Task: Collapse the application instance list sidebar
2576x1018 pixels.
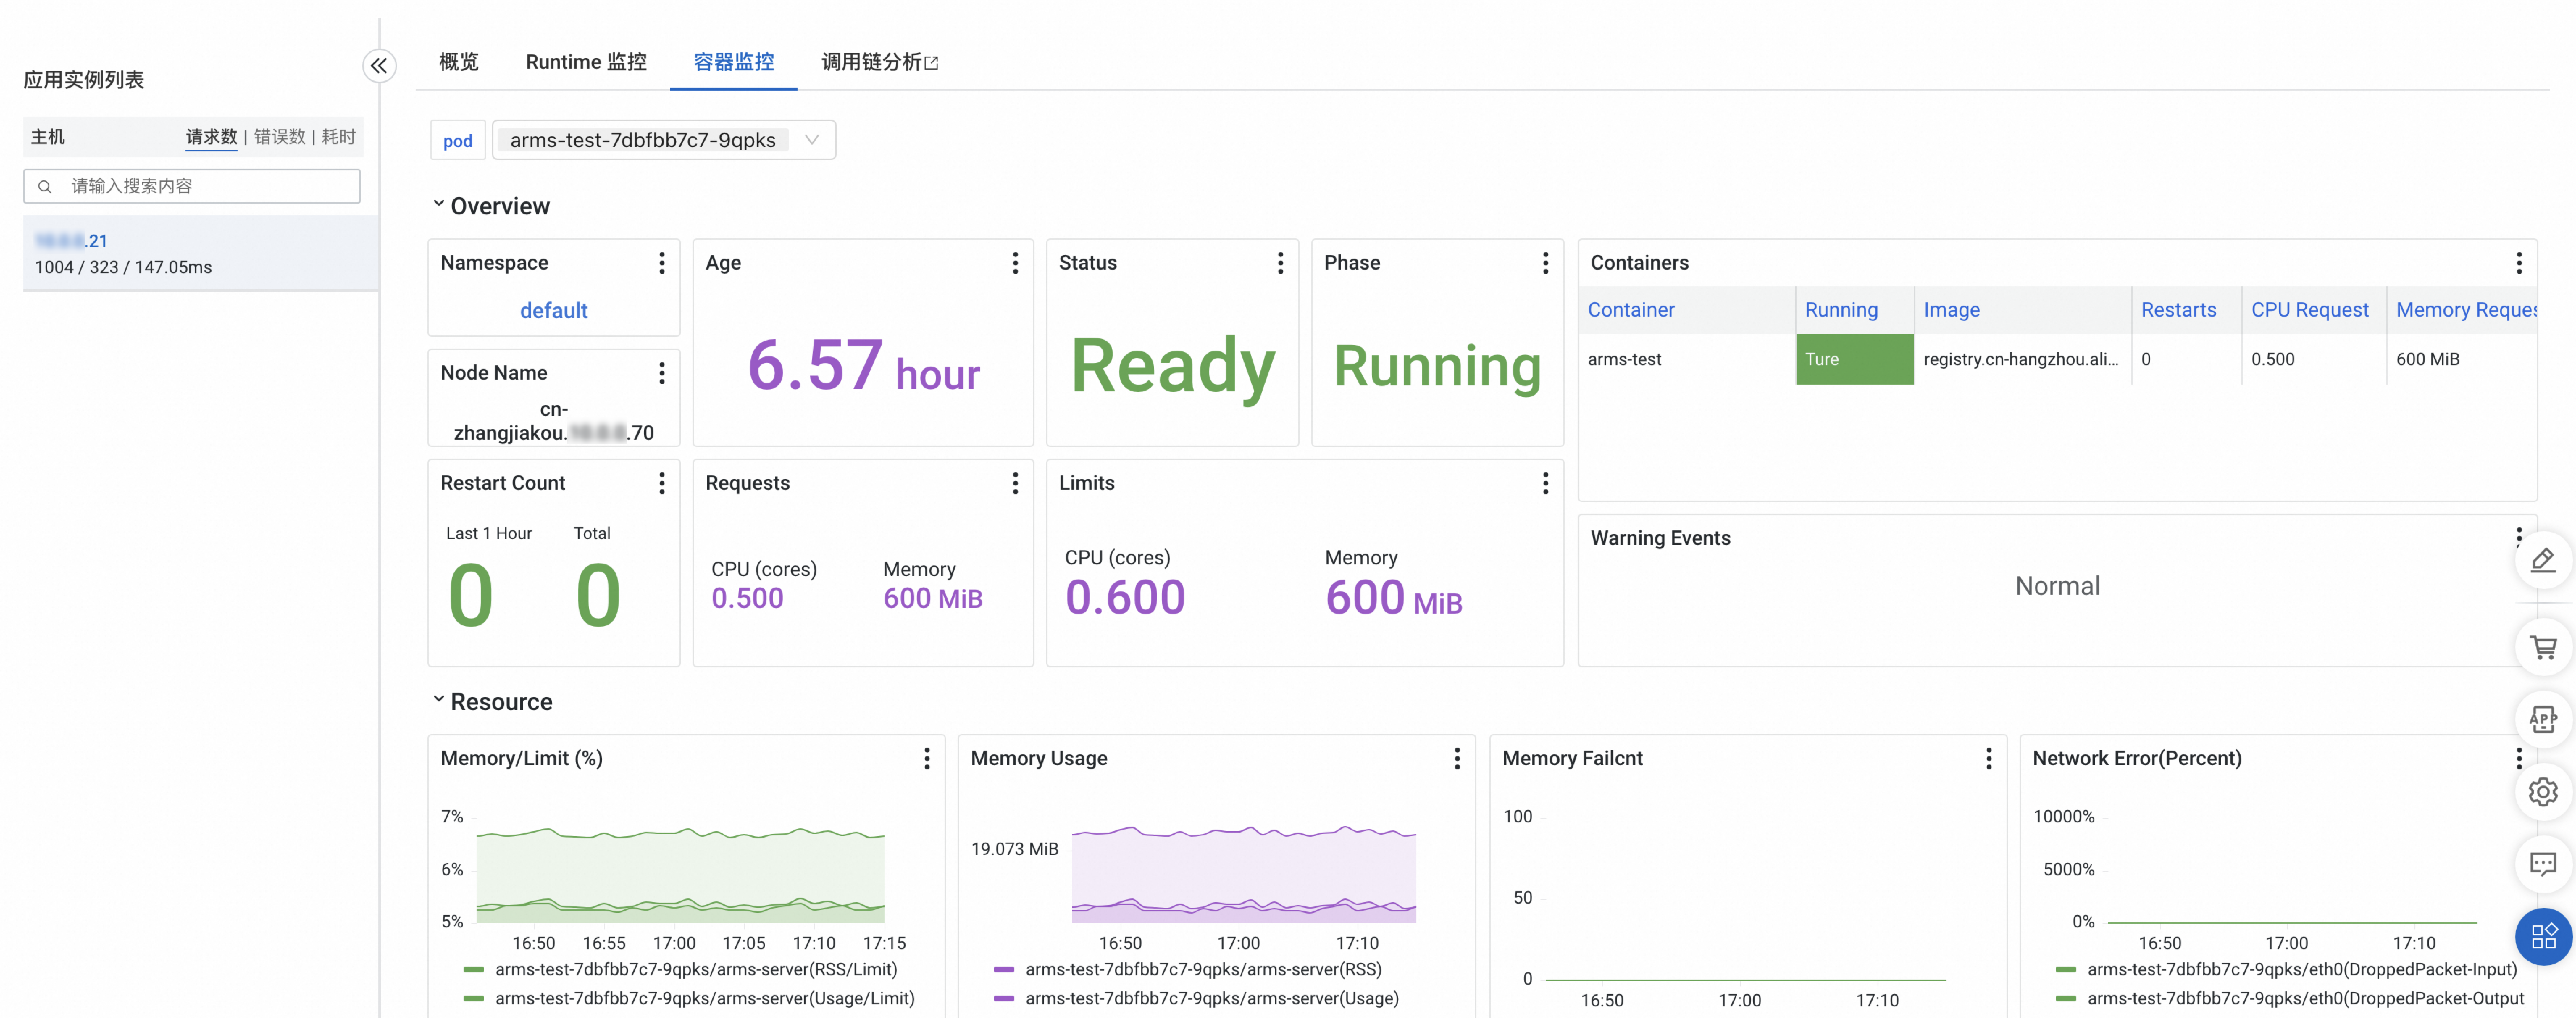Action: [379, 66]
